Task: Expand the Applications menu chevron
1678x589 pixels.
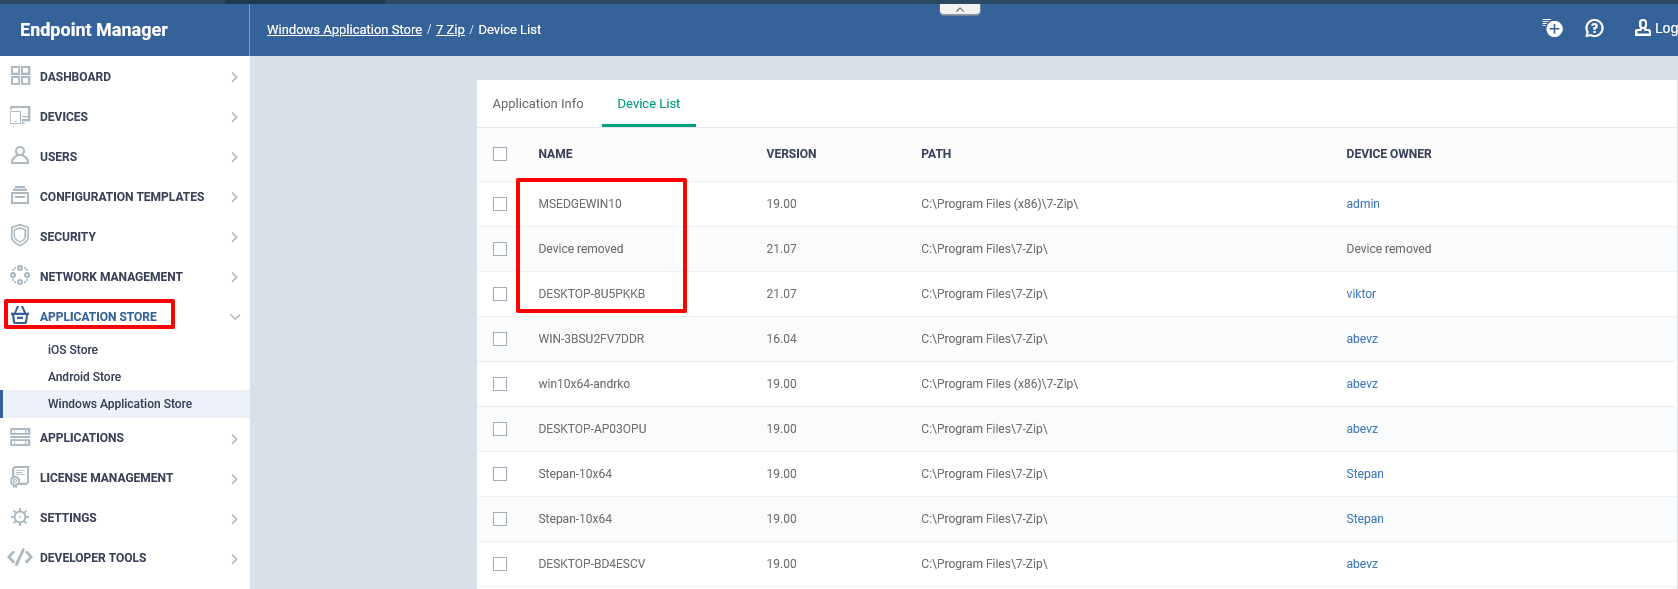Action: click(234, 439)
